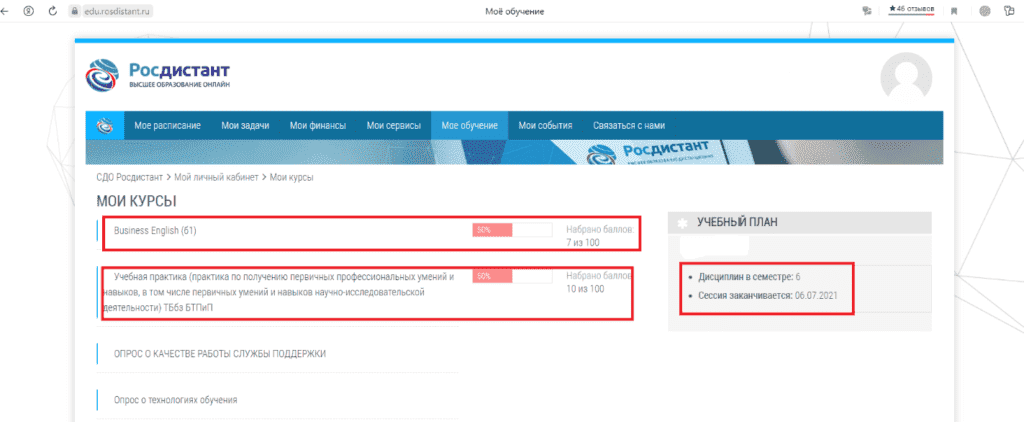Screen dimensions: 1024x422
Task: Click Мой личный кабинет breadcrumb link
Action: pos(218,177)
